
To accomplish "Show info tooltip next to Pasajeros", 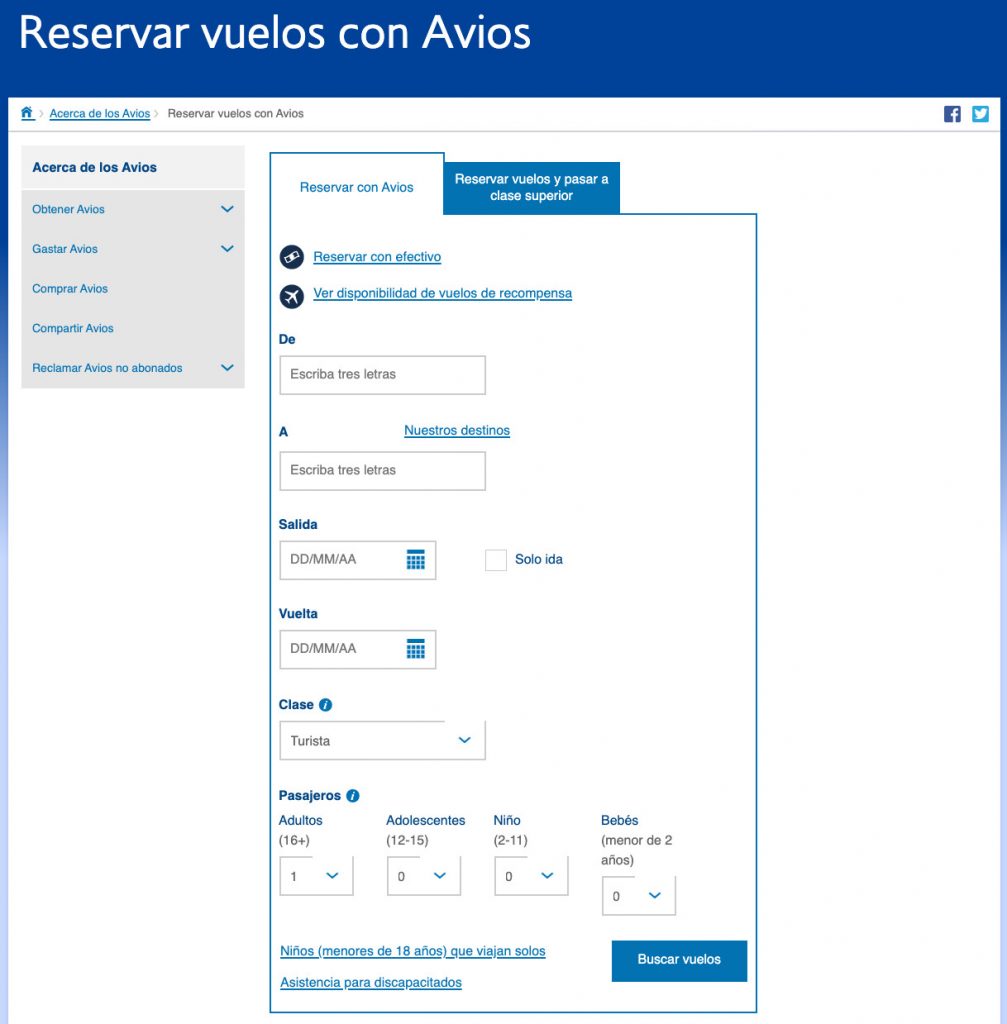I will click(353, 795).
